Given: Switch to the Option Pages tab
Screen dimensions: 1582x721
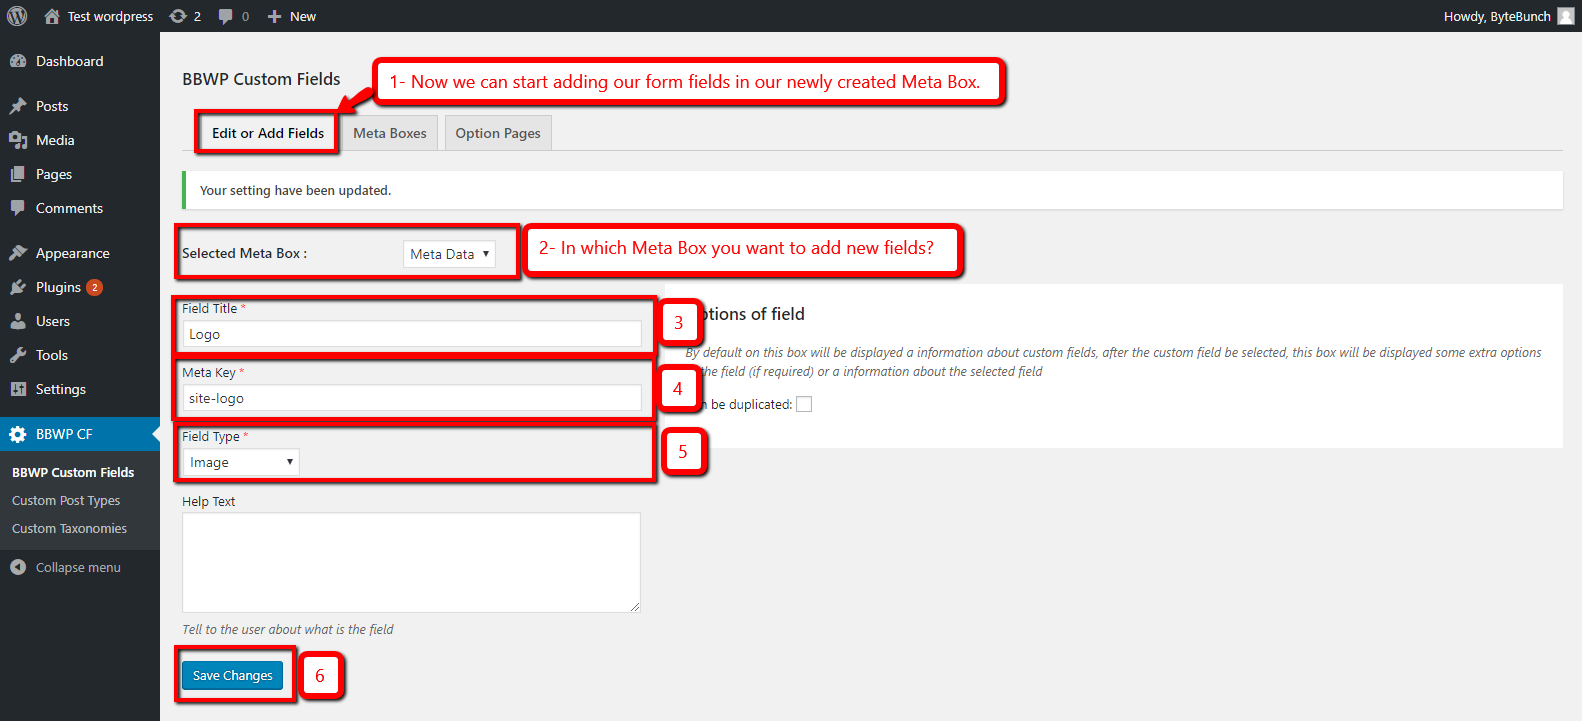Looking at the screenshot, I should click(x=498, y=133).
